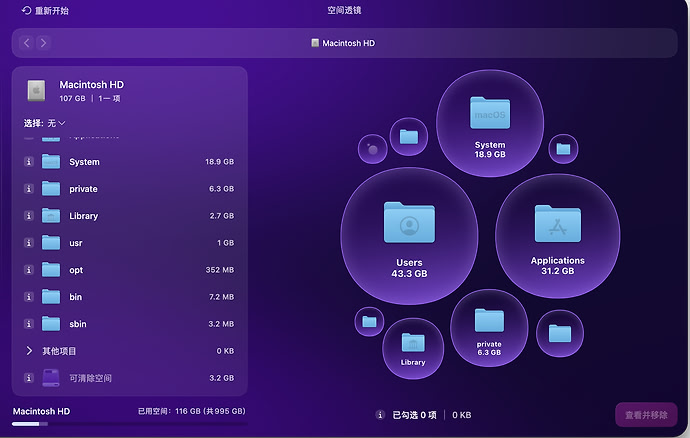Viewport: 690px width, 438px height.
Task: Click the 352 MB size value
Action: (220, 270)
